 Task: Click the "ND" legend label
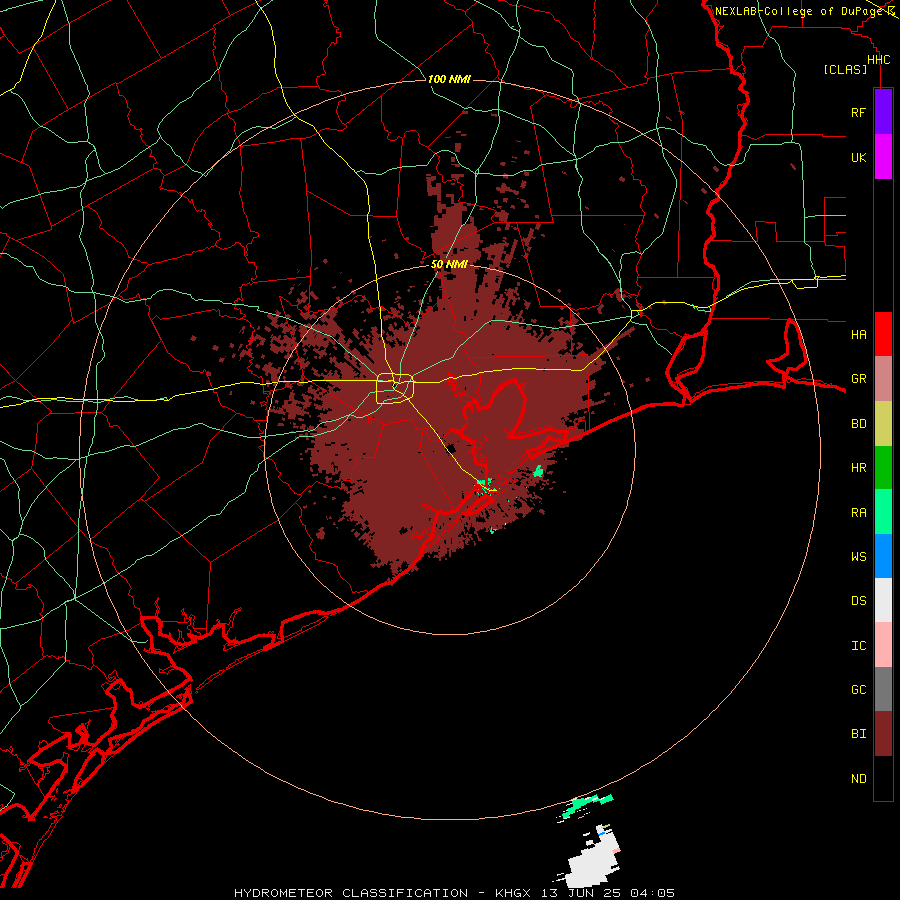pyautogui.click(x=858, y=779)
